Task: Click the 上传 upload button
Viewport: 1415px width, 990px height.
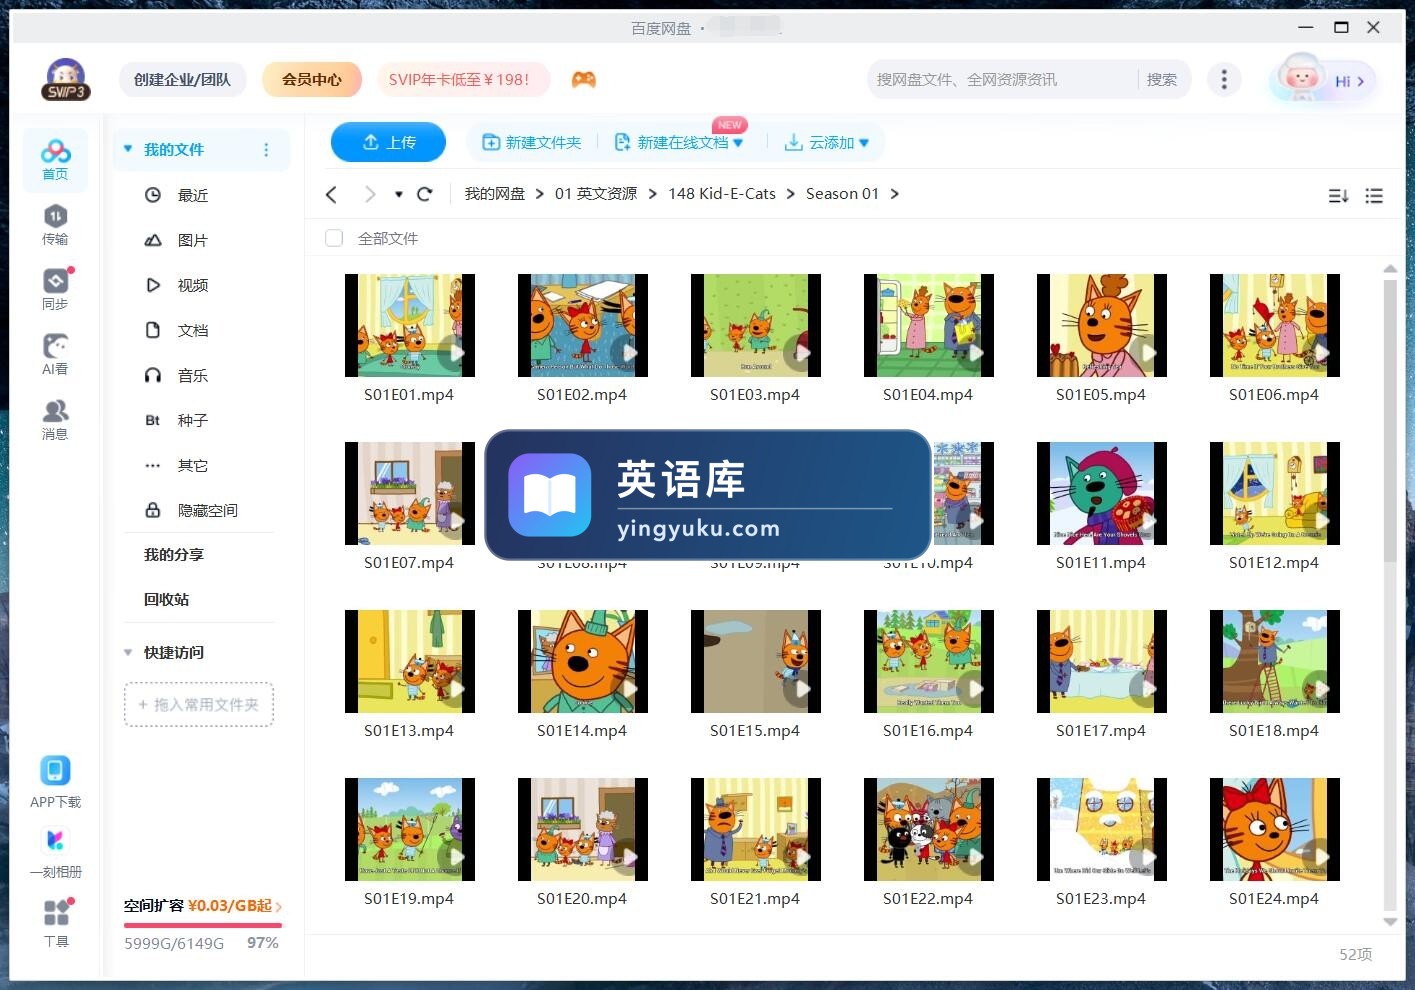Action: [x=388, y=142]
